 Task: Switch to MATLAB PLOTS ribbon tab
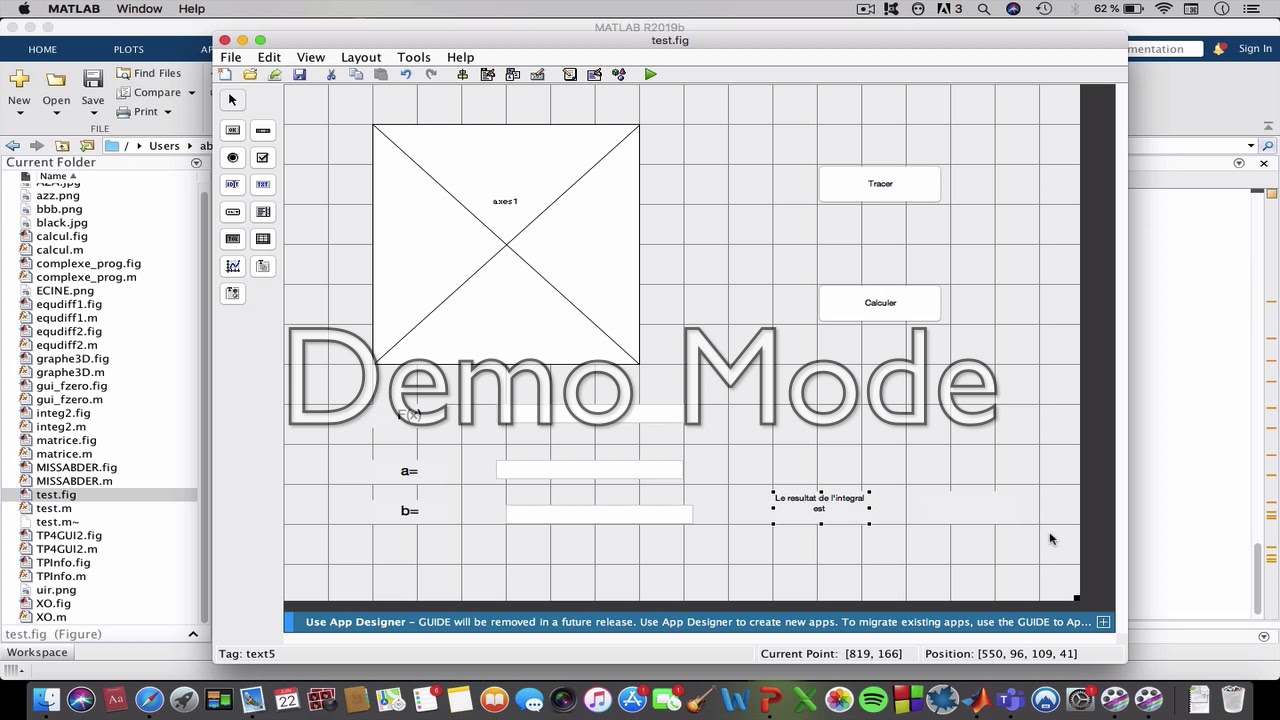(128, 49)
